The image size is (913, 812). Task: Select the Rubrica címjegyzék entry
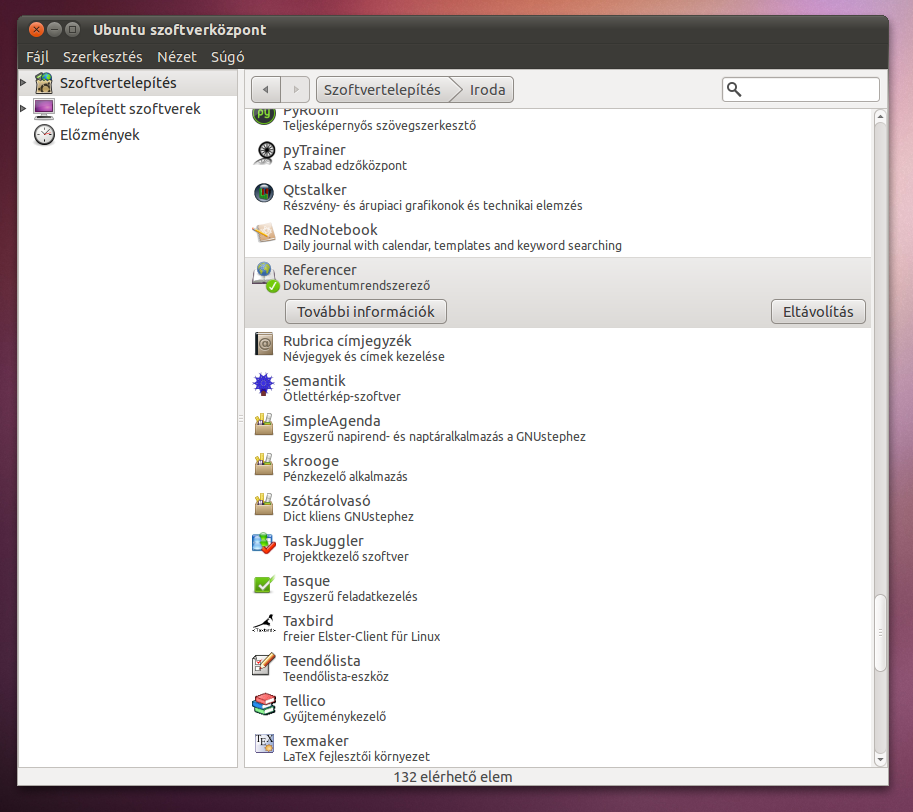558,348
